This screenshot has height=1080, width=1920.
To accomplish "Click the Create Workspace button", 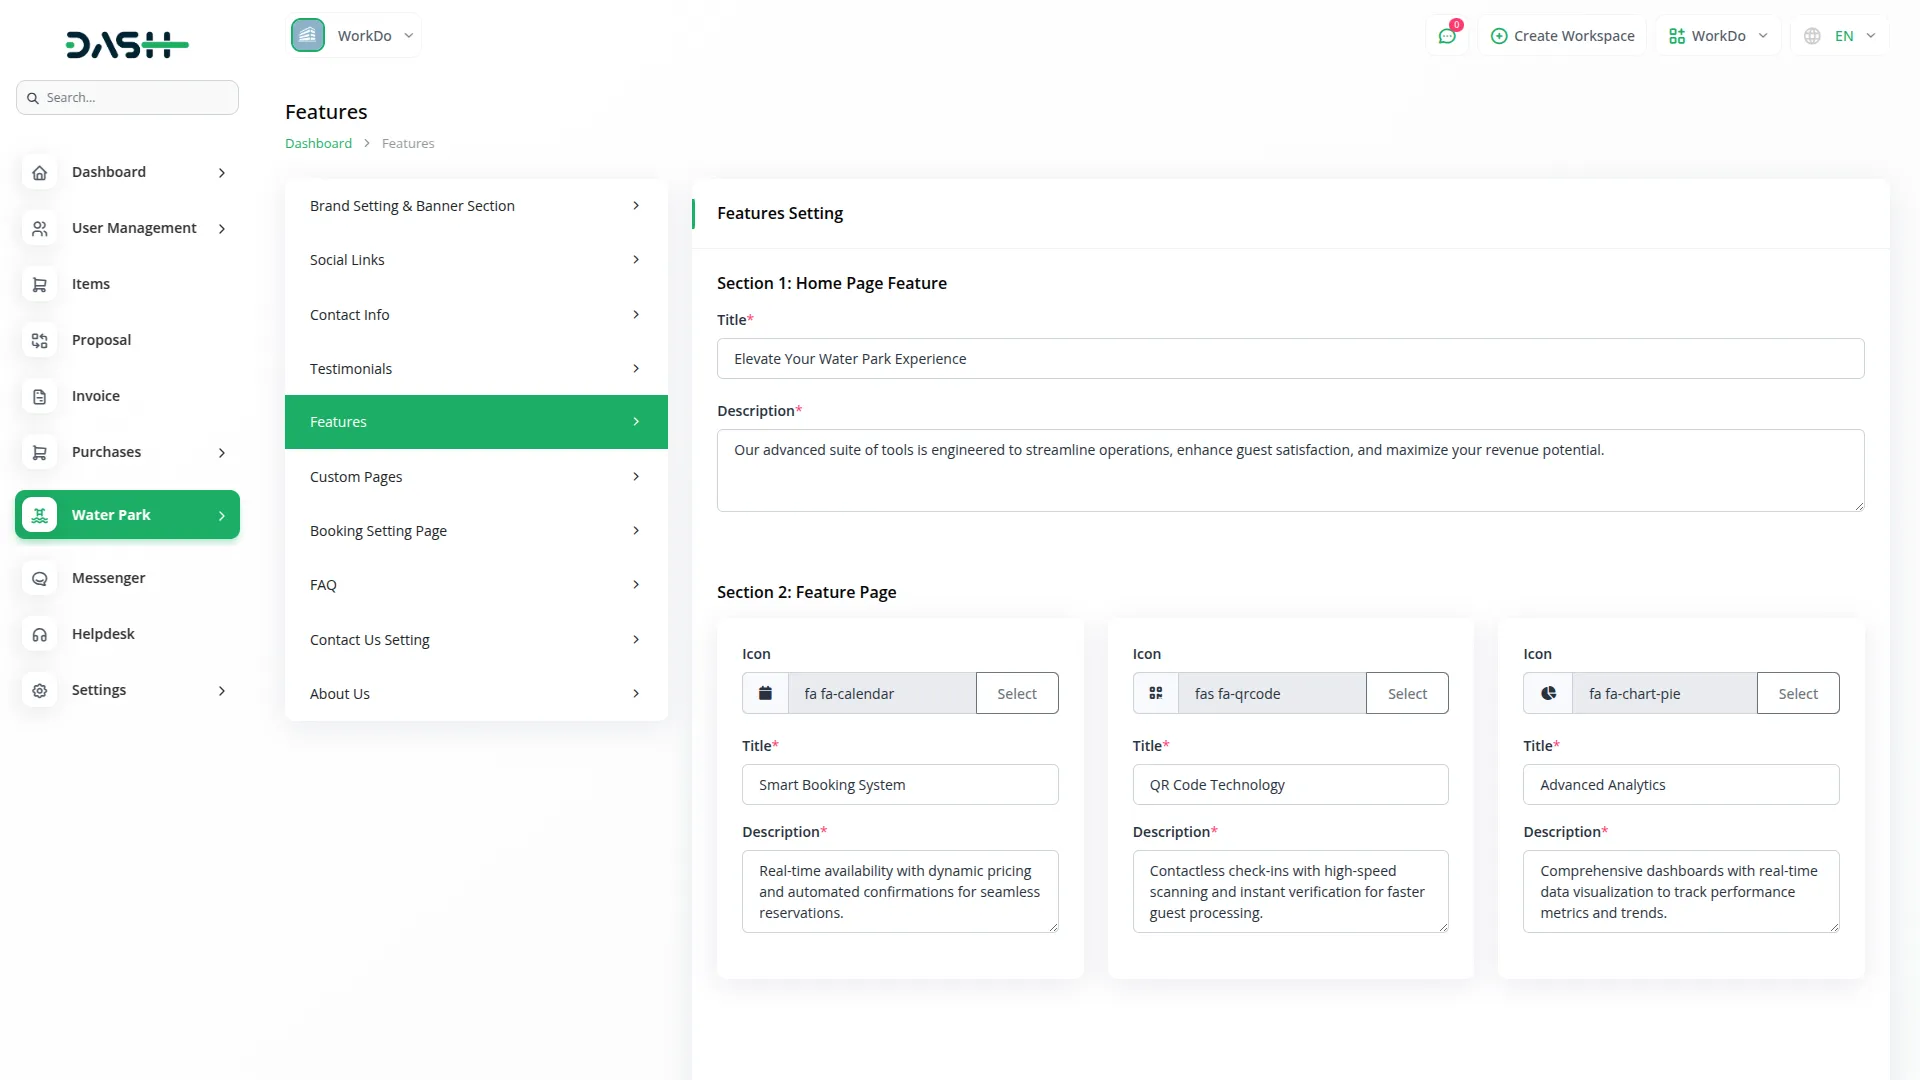I will 1562,36.
